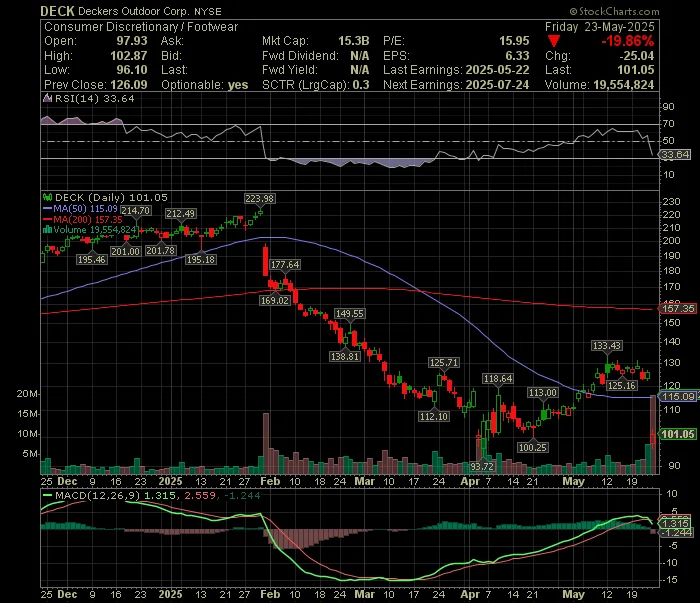The height and width of the screenshot is (603, 700).
Task: Click the Prev Close 126.09 value
Action: point(129,85)
